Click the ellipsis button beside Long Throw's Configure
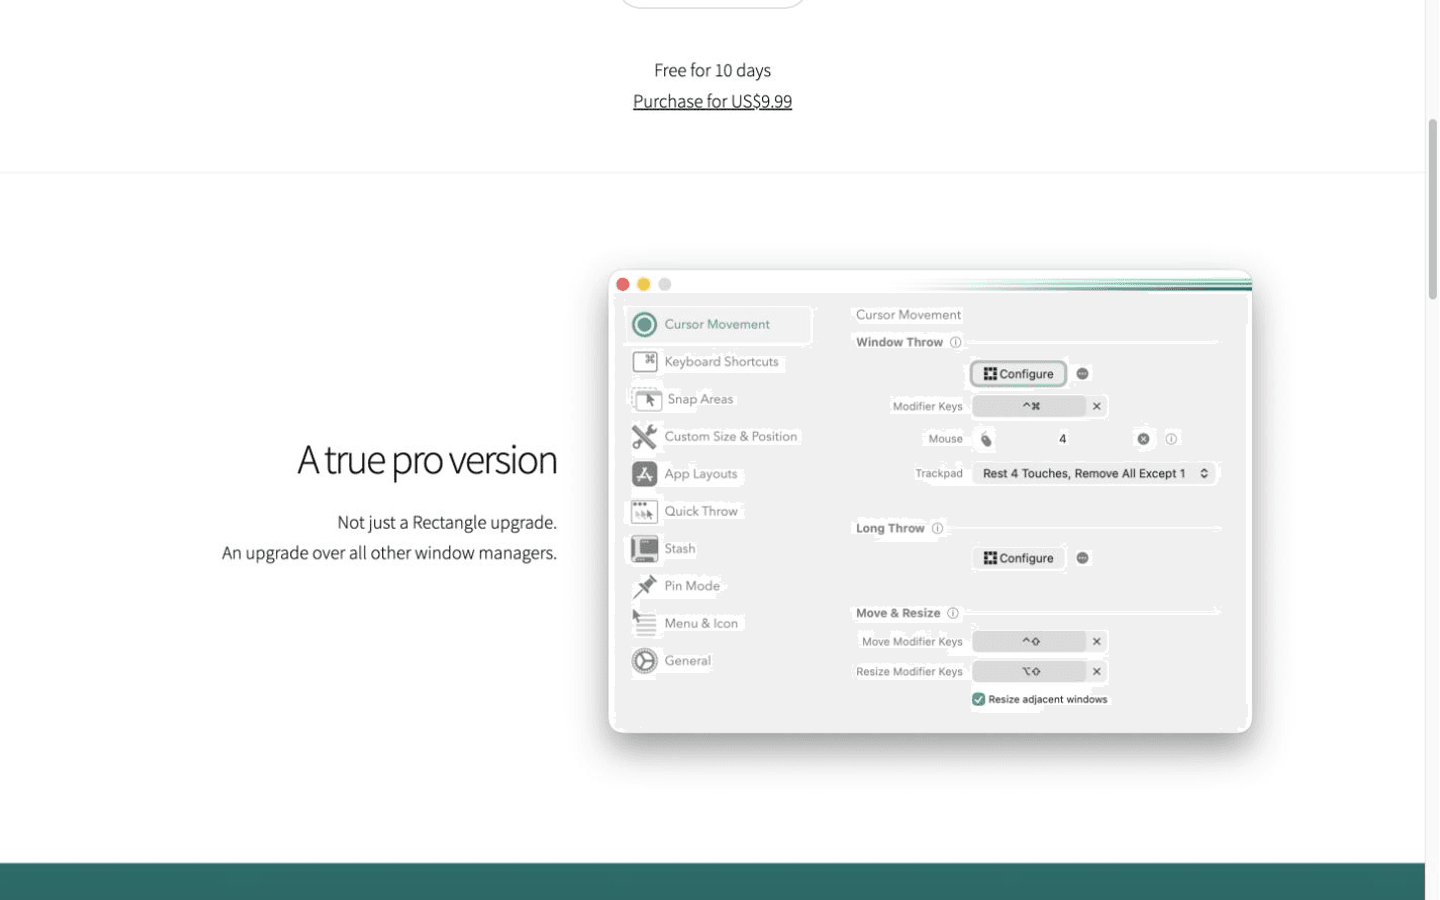 pyautogui.click(x=1082, y=558)
